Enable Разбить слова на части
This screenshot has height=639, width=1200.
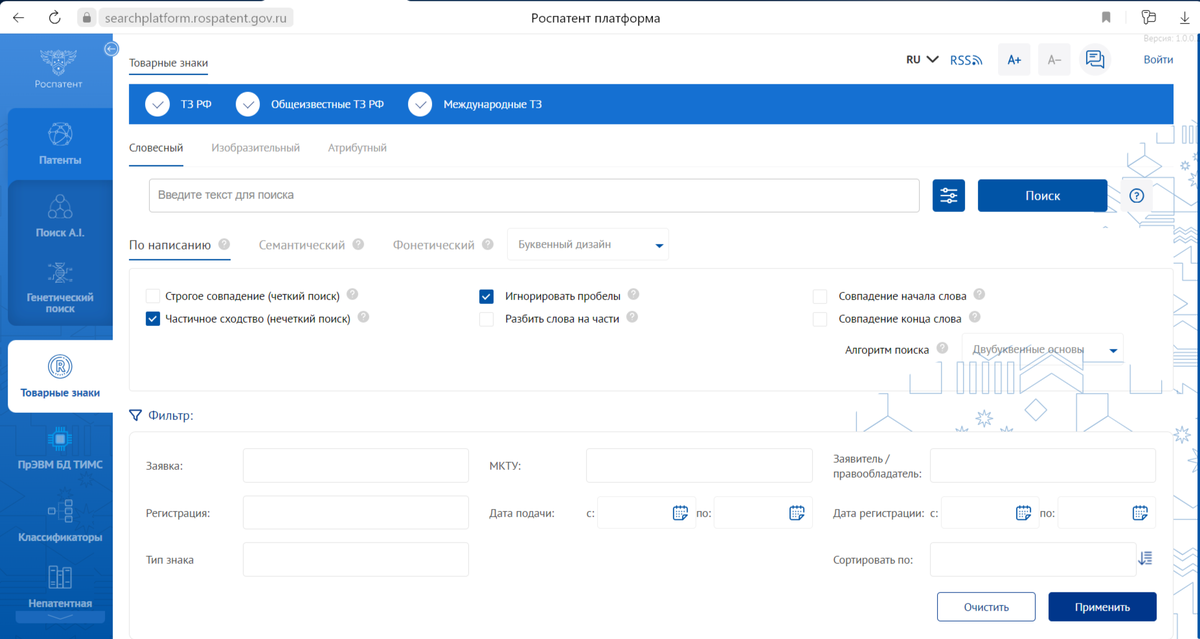point(486,319)
